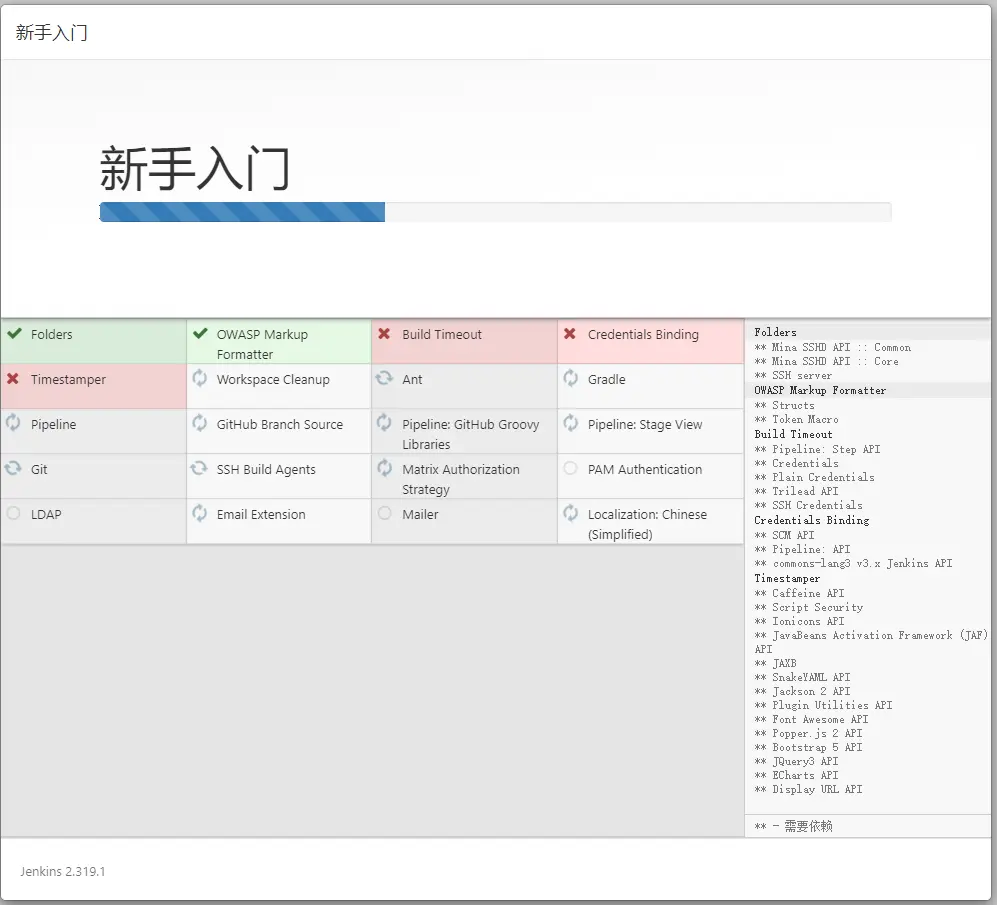Image resolution: width=997 pixels, height=905 pixels.
Task: Click the spinner next to Workspace Cleanup
Action: 201,380
